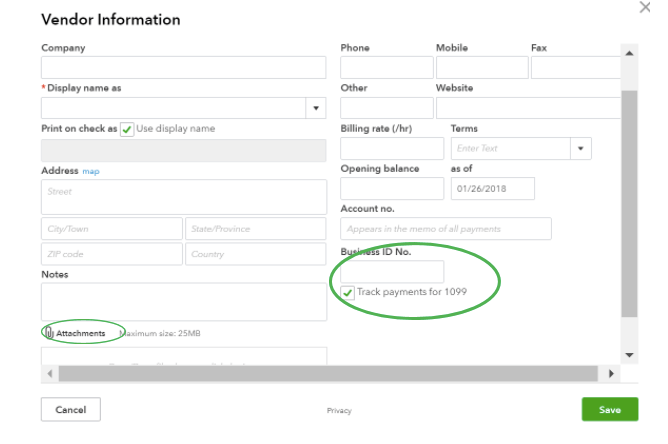Click the Website field

(x=528, y=108)
